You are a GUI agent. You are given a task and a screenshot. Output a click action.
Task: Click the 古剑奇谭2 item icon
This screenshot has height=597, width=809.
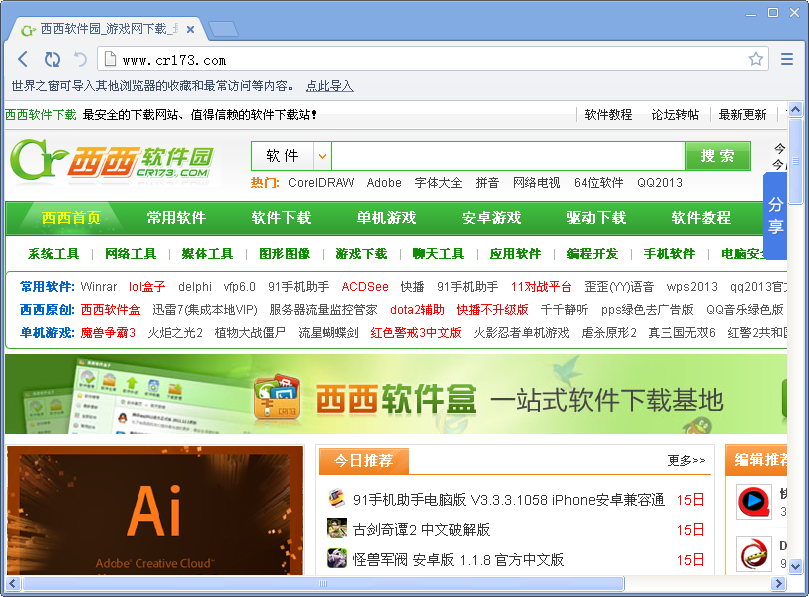tap(336, 528)
